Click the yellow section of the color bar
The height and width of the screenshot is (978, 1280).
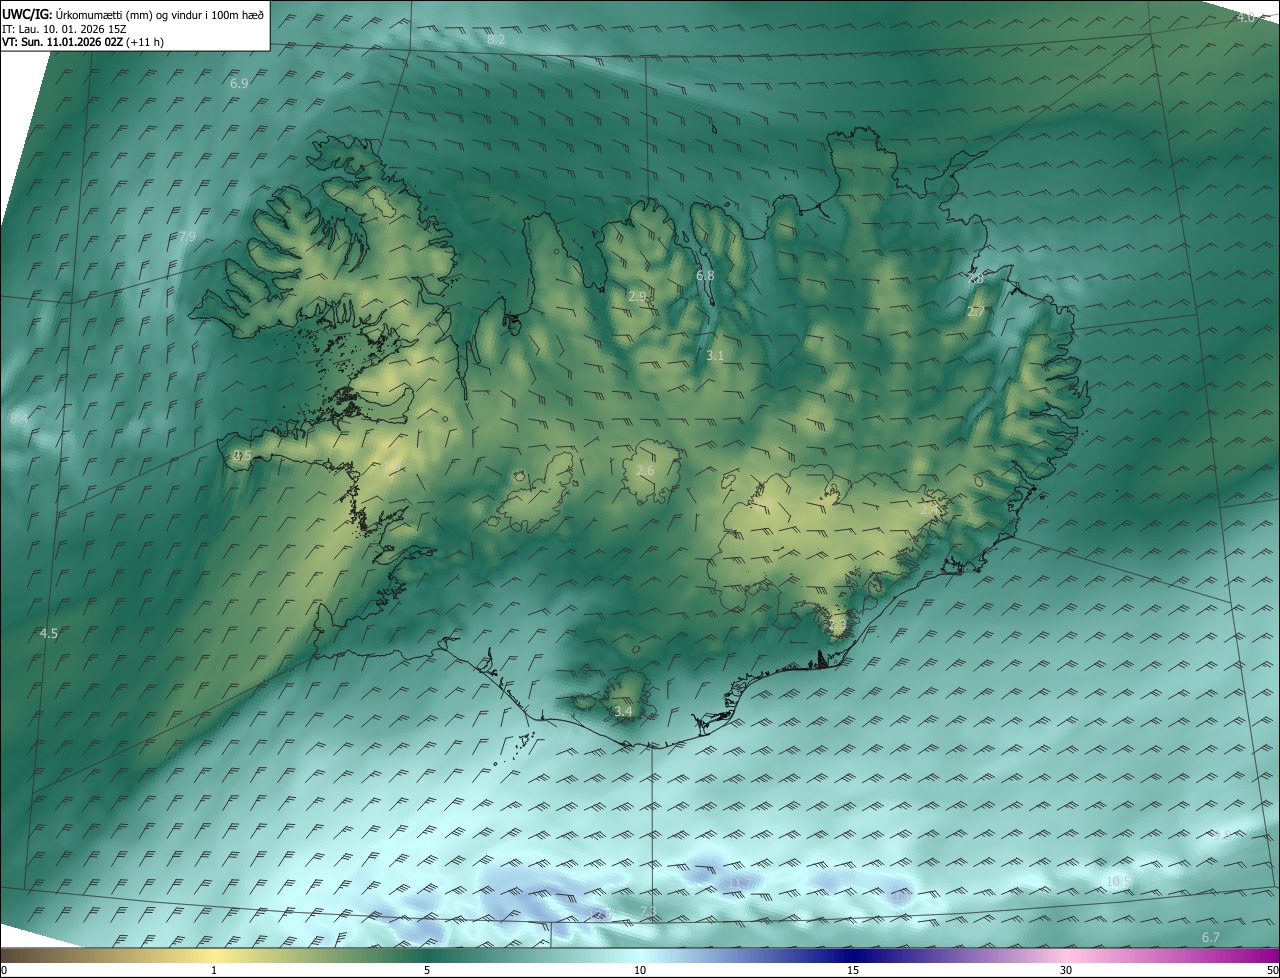coord(214,955)
